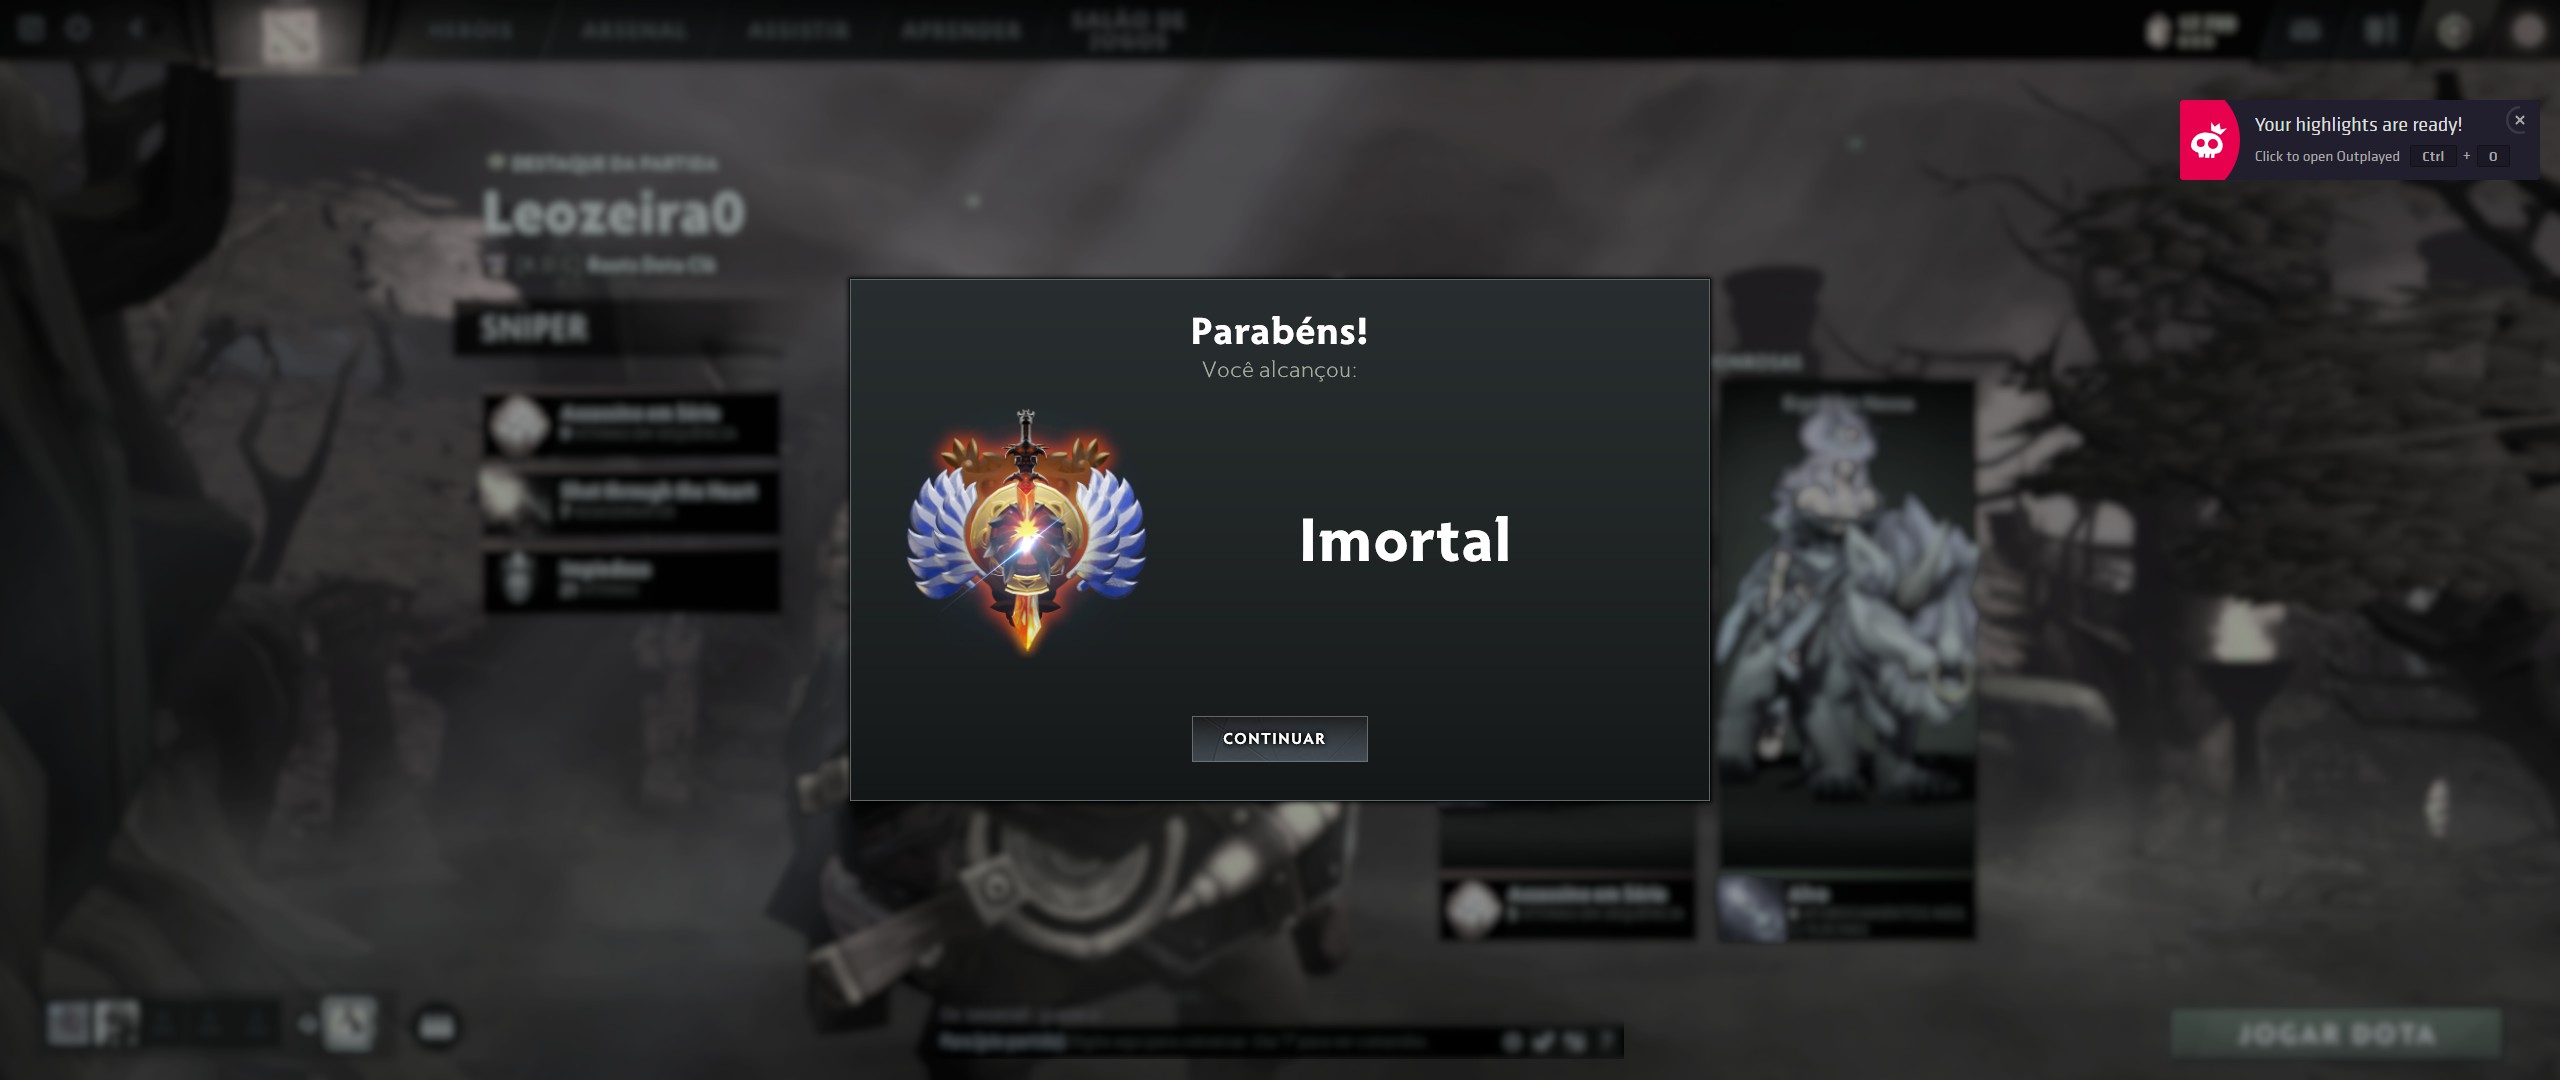2560x1080 pixels.
Task: Select the Aprender top menu item
Action: click(x=961, y=30)
